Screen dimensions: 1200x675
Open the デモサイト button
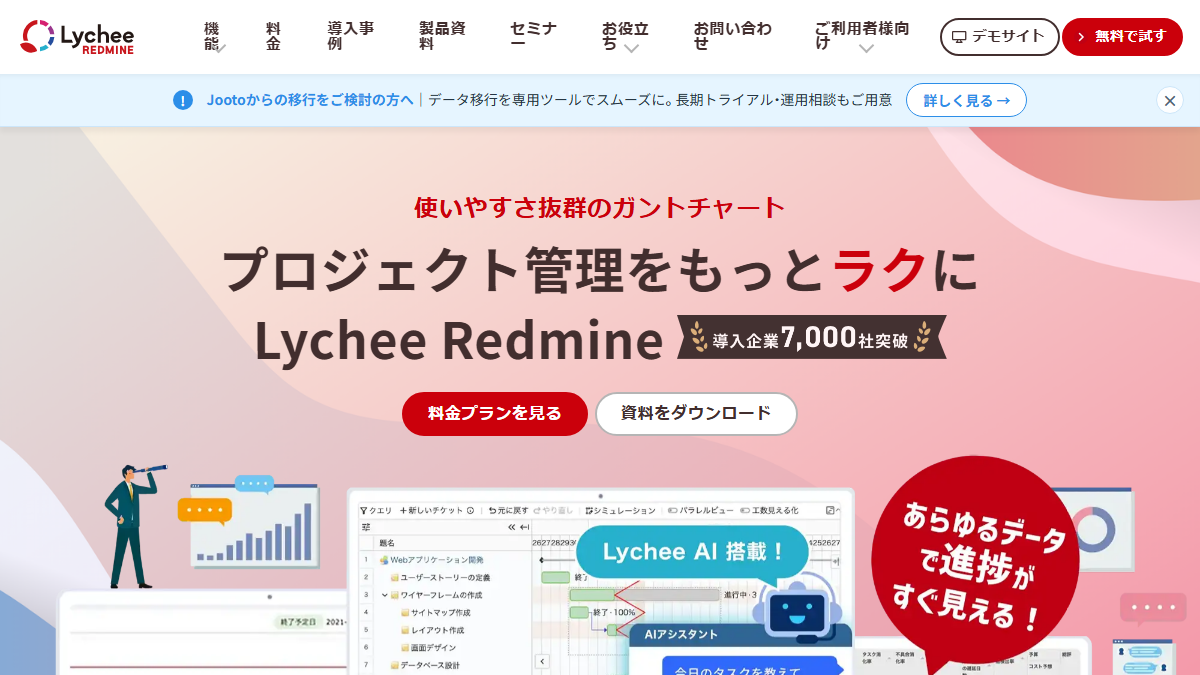click(999, 37)
